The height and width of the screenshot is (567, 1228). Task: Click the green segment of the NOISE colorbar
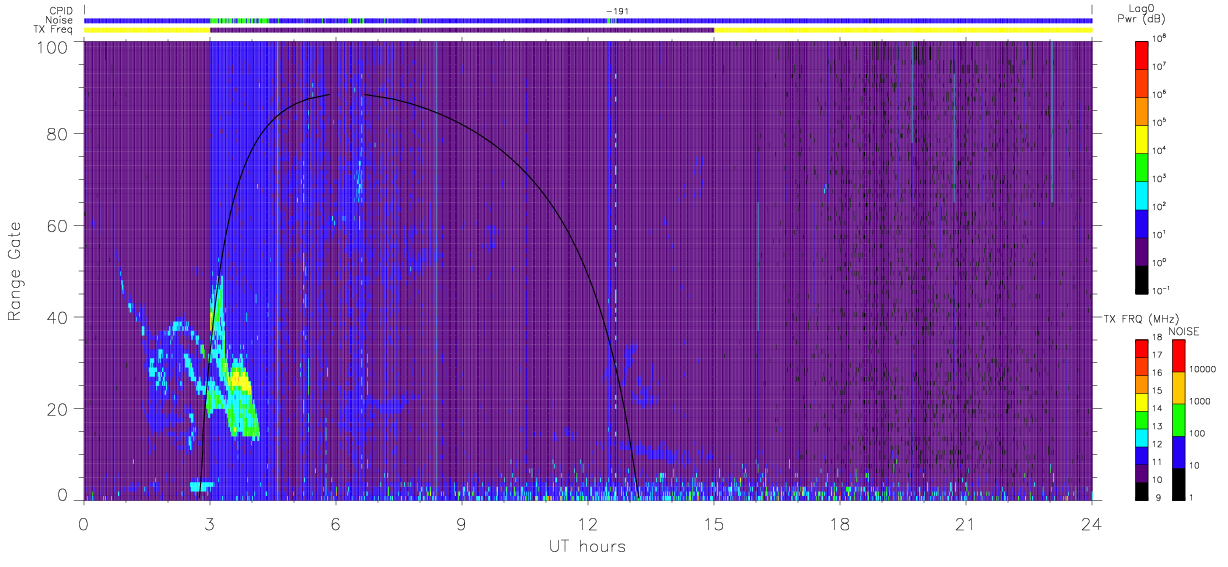point(1178,420)
